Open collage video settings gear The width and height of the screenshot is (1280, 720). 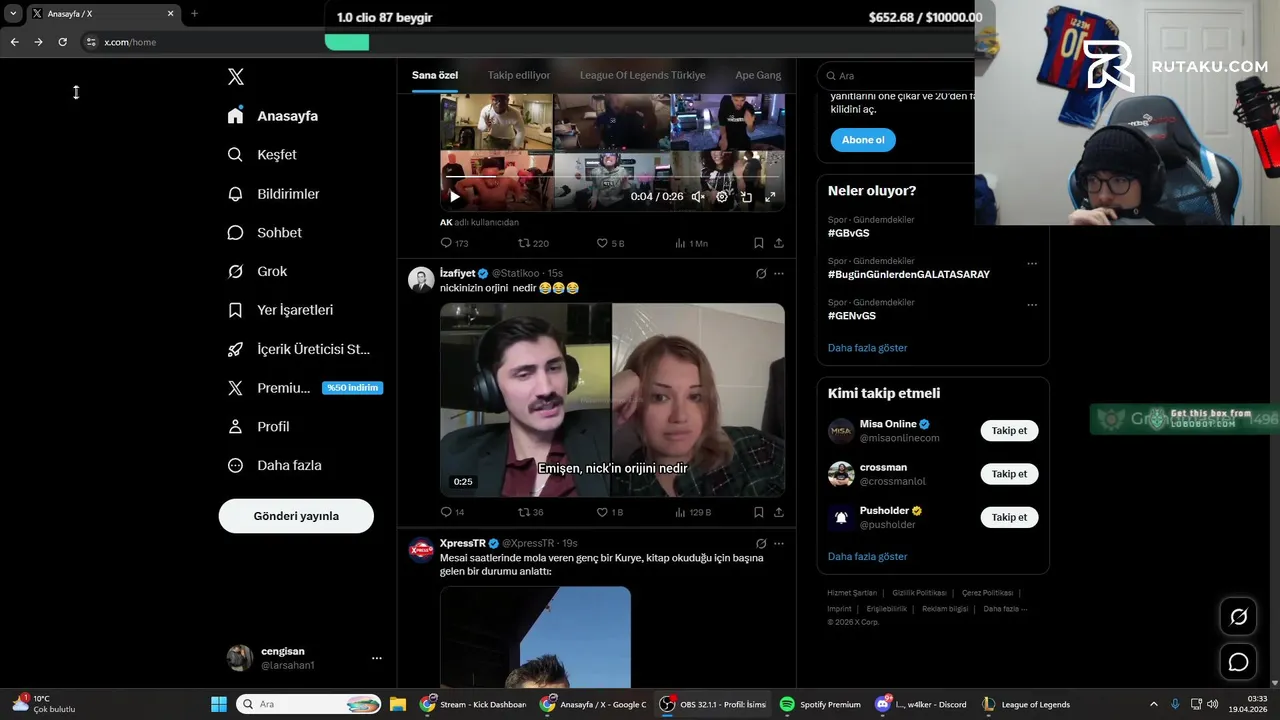click(x=722, y=197)
